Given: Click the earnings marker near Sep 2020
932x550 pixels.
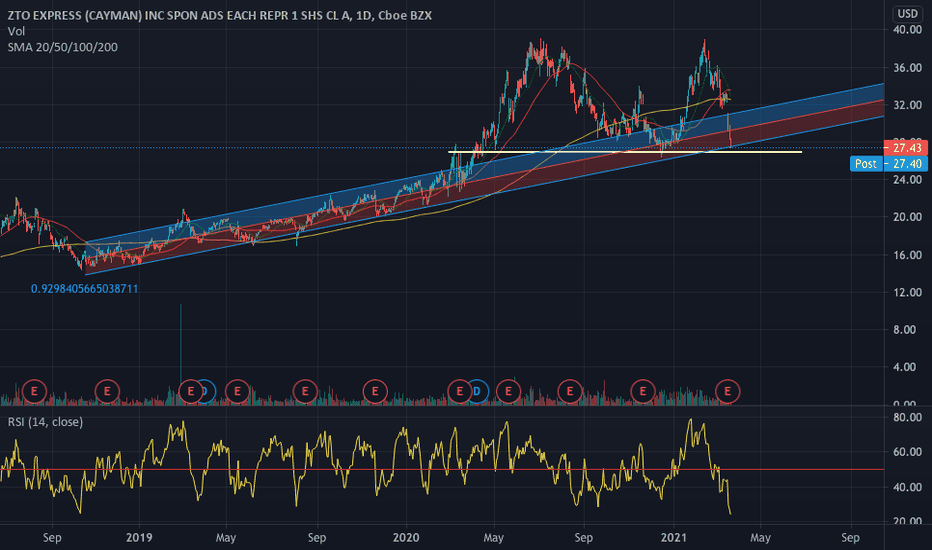Looking at the screenshot, I should [x=569, y=391].
